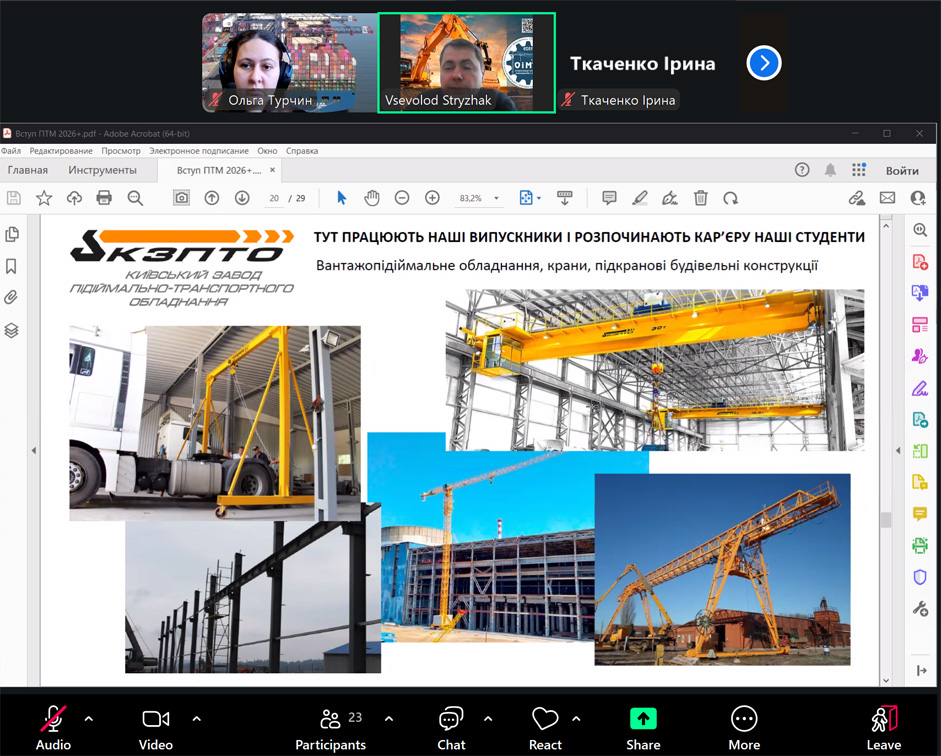
Task: Unmute the microphone Audio button
Action: (53, 727)
